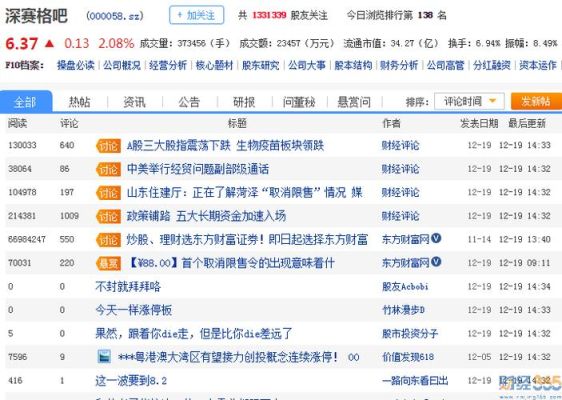The width and height of the screenshot is (562, 400).
Task: Open the 财务分析 F10 link
Action: (399, 65)
